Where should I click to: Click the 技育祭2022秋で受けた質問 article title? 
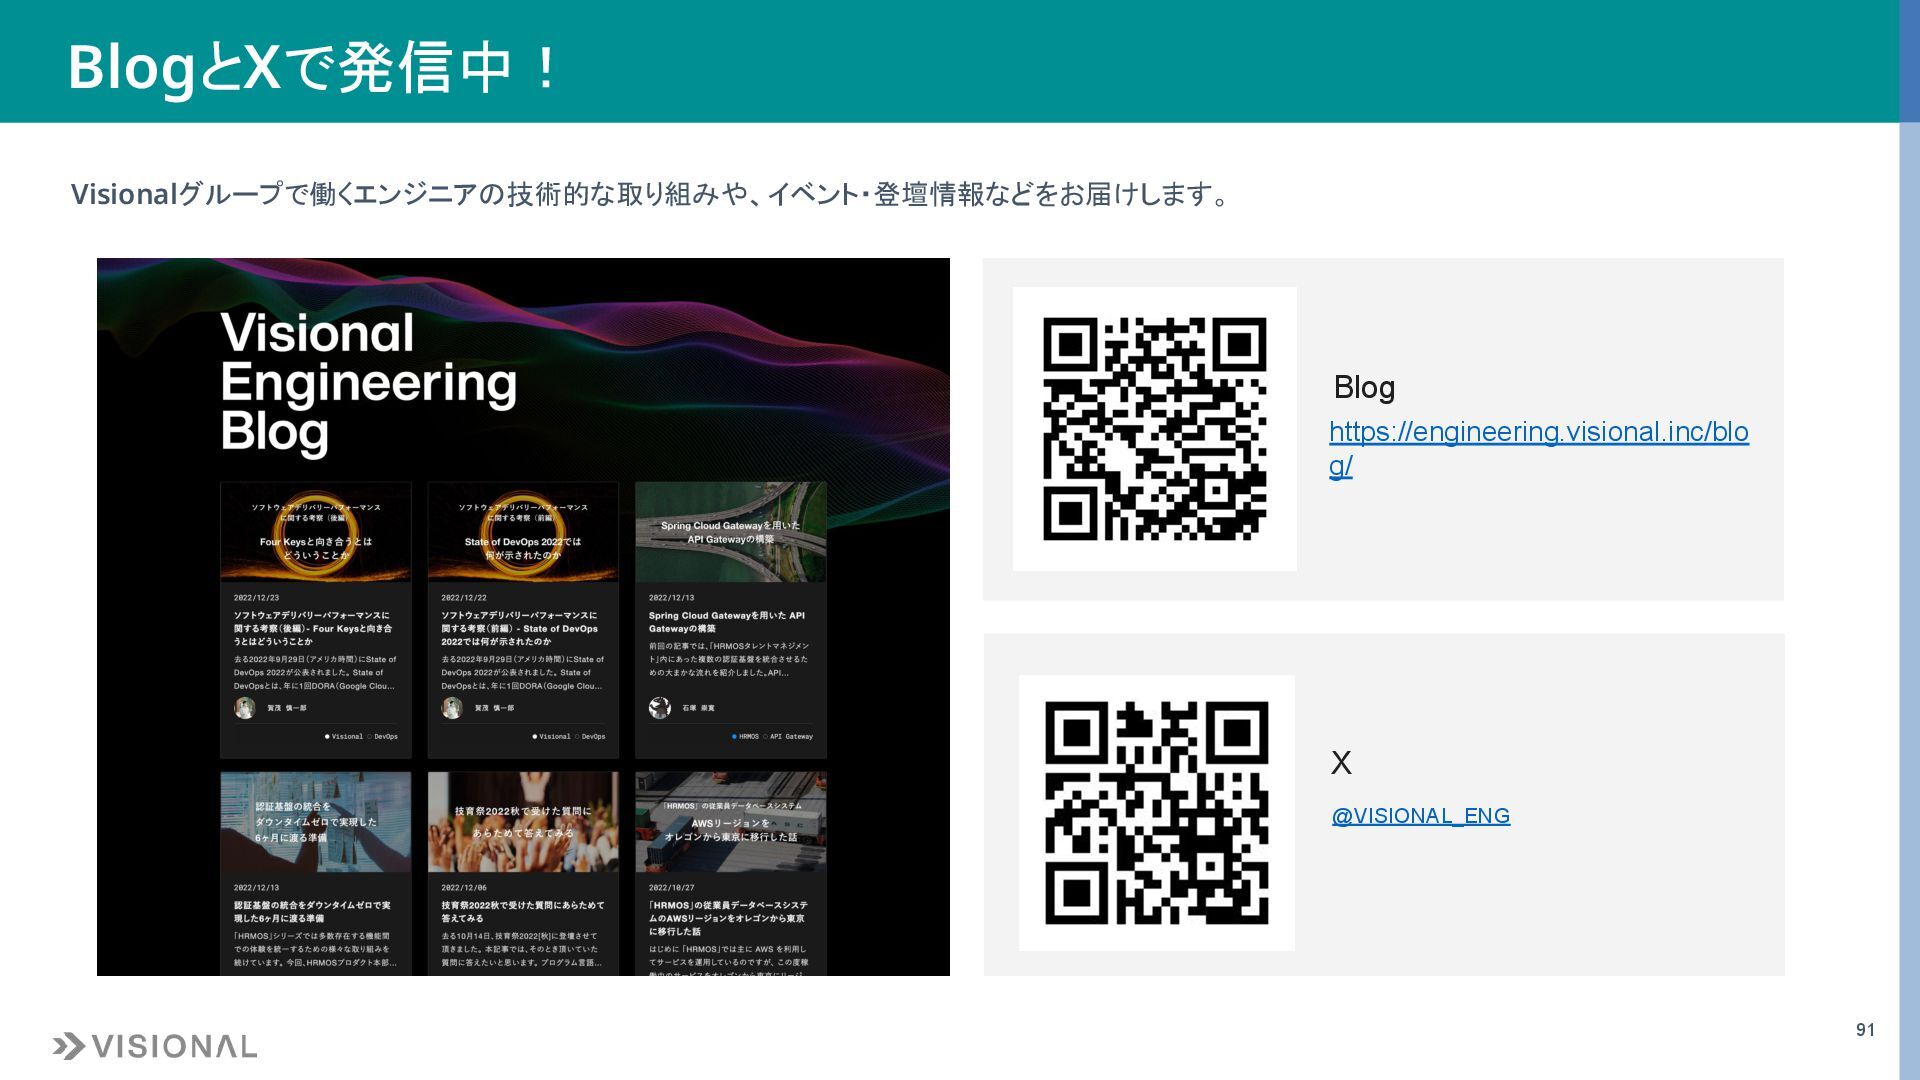click(x=523, y=912)
